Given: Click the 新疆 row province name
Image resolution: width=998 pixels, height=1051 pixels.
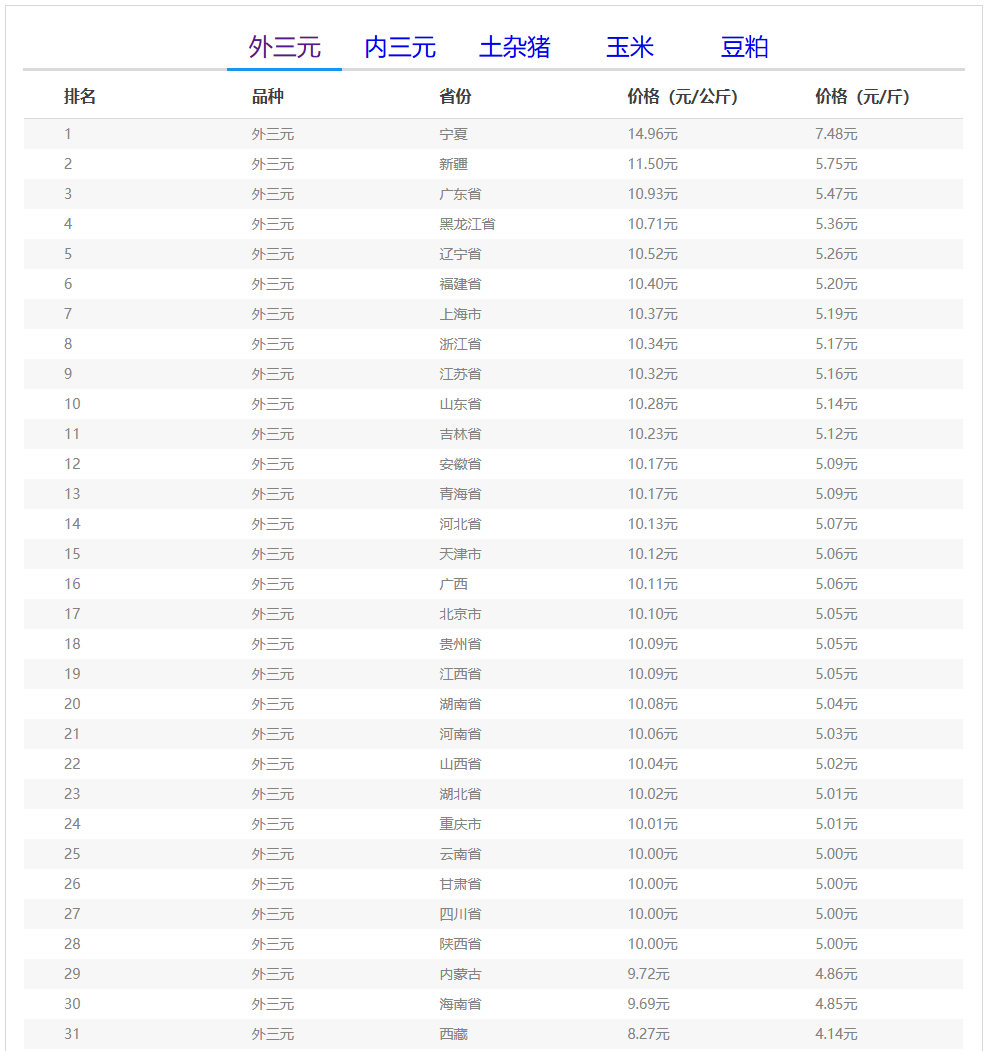Looking at the screenshot, I should (x=454, y=164).
